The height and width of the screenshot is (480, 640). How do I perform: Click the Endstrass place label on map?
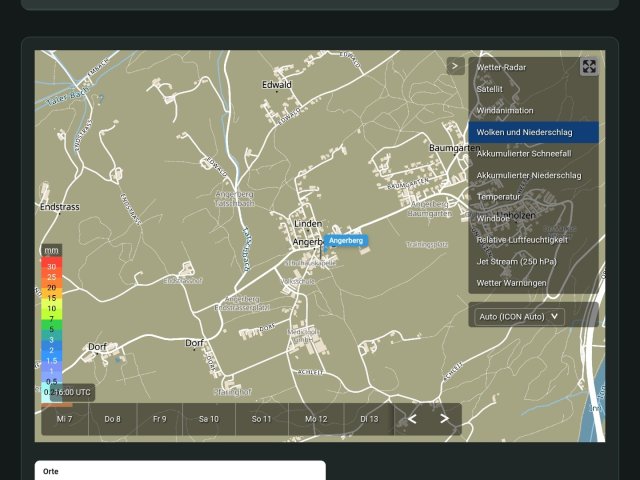pos(60,207)
